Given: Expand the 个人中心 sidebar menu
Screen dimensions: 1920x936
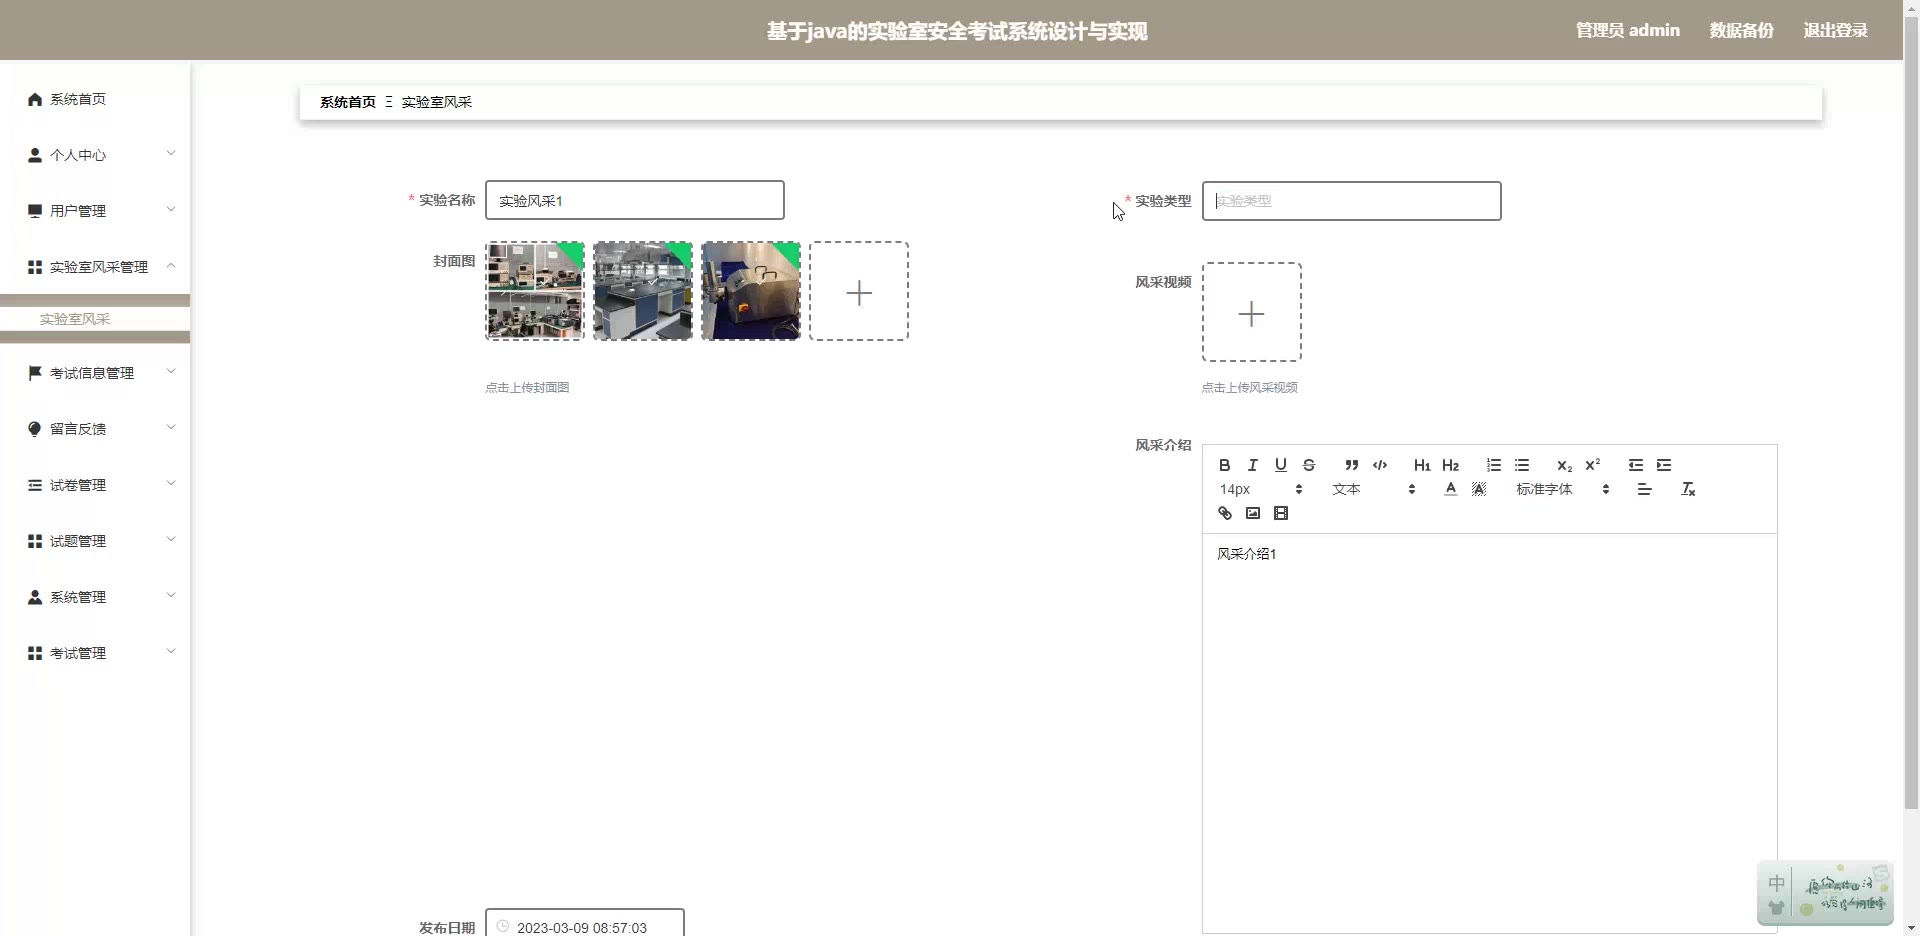Looking at the screenshot, I should (95, 155).
